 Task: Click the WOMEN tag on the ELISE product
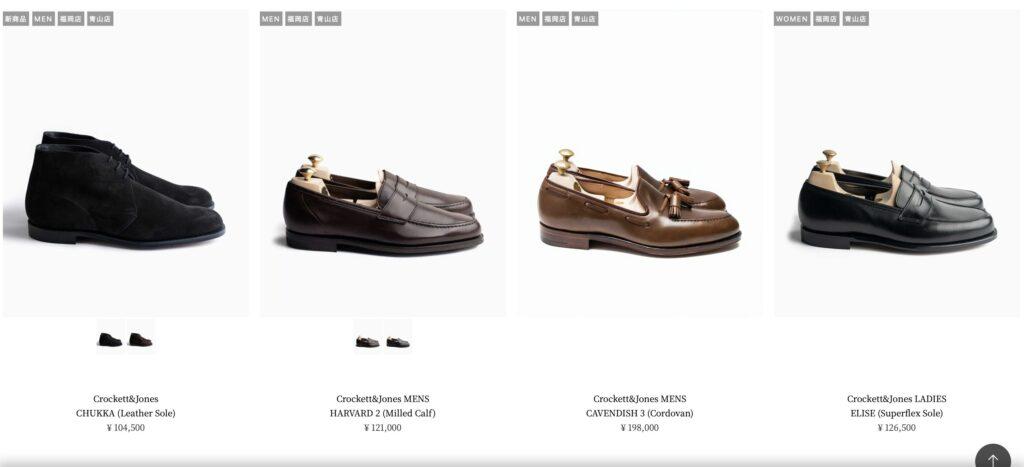tap(792, 19)
